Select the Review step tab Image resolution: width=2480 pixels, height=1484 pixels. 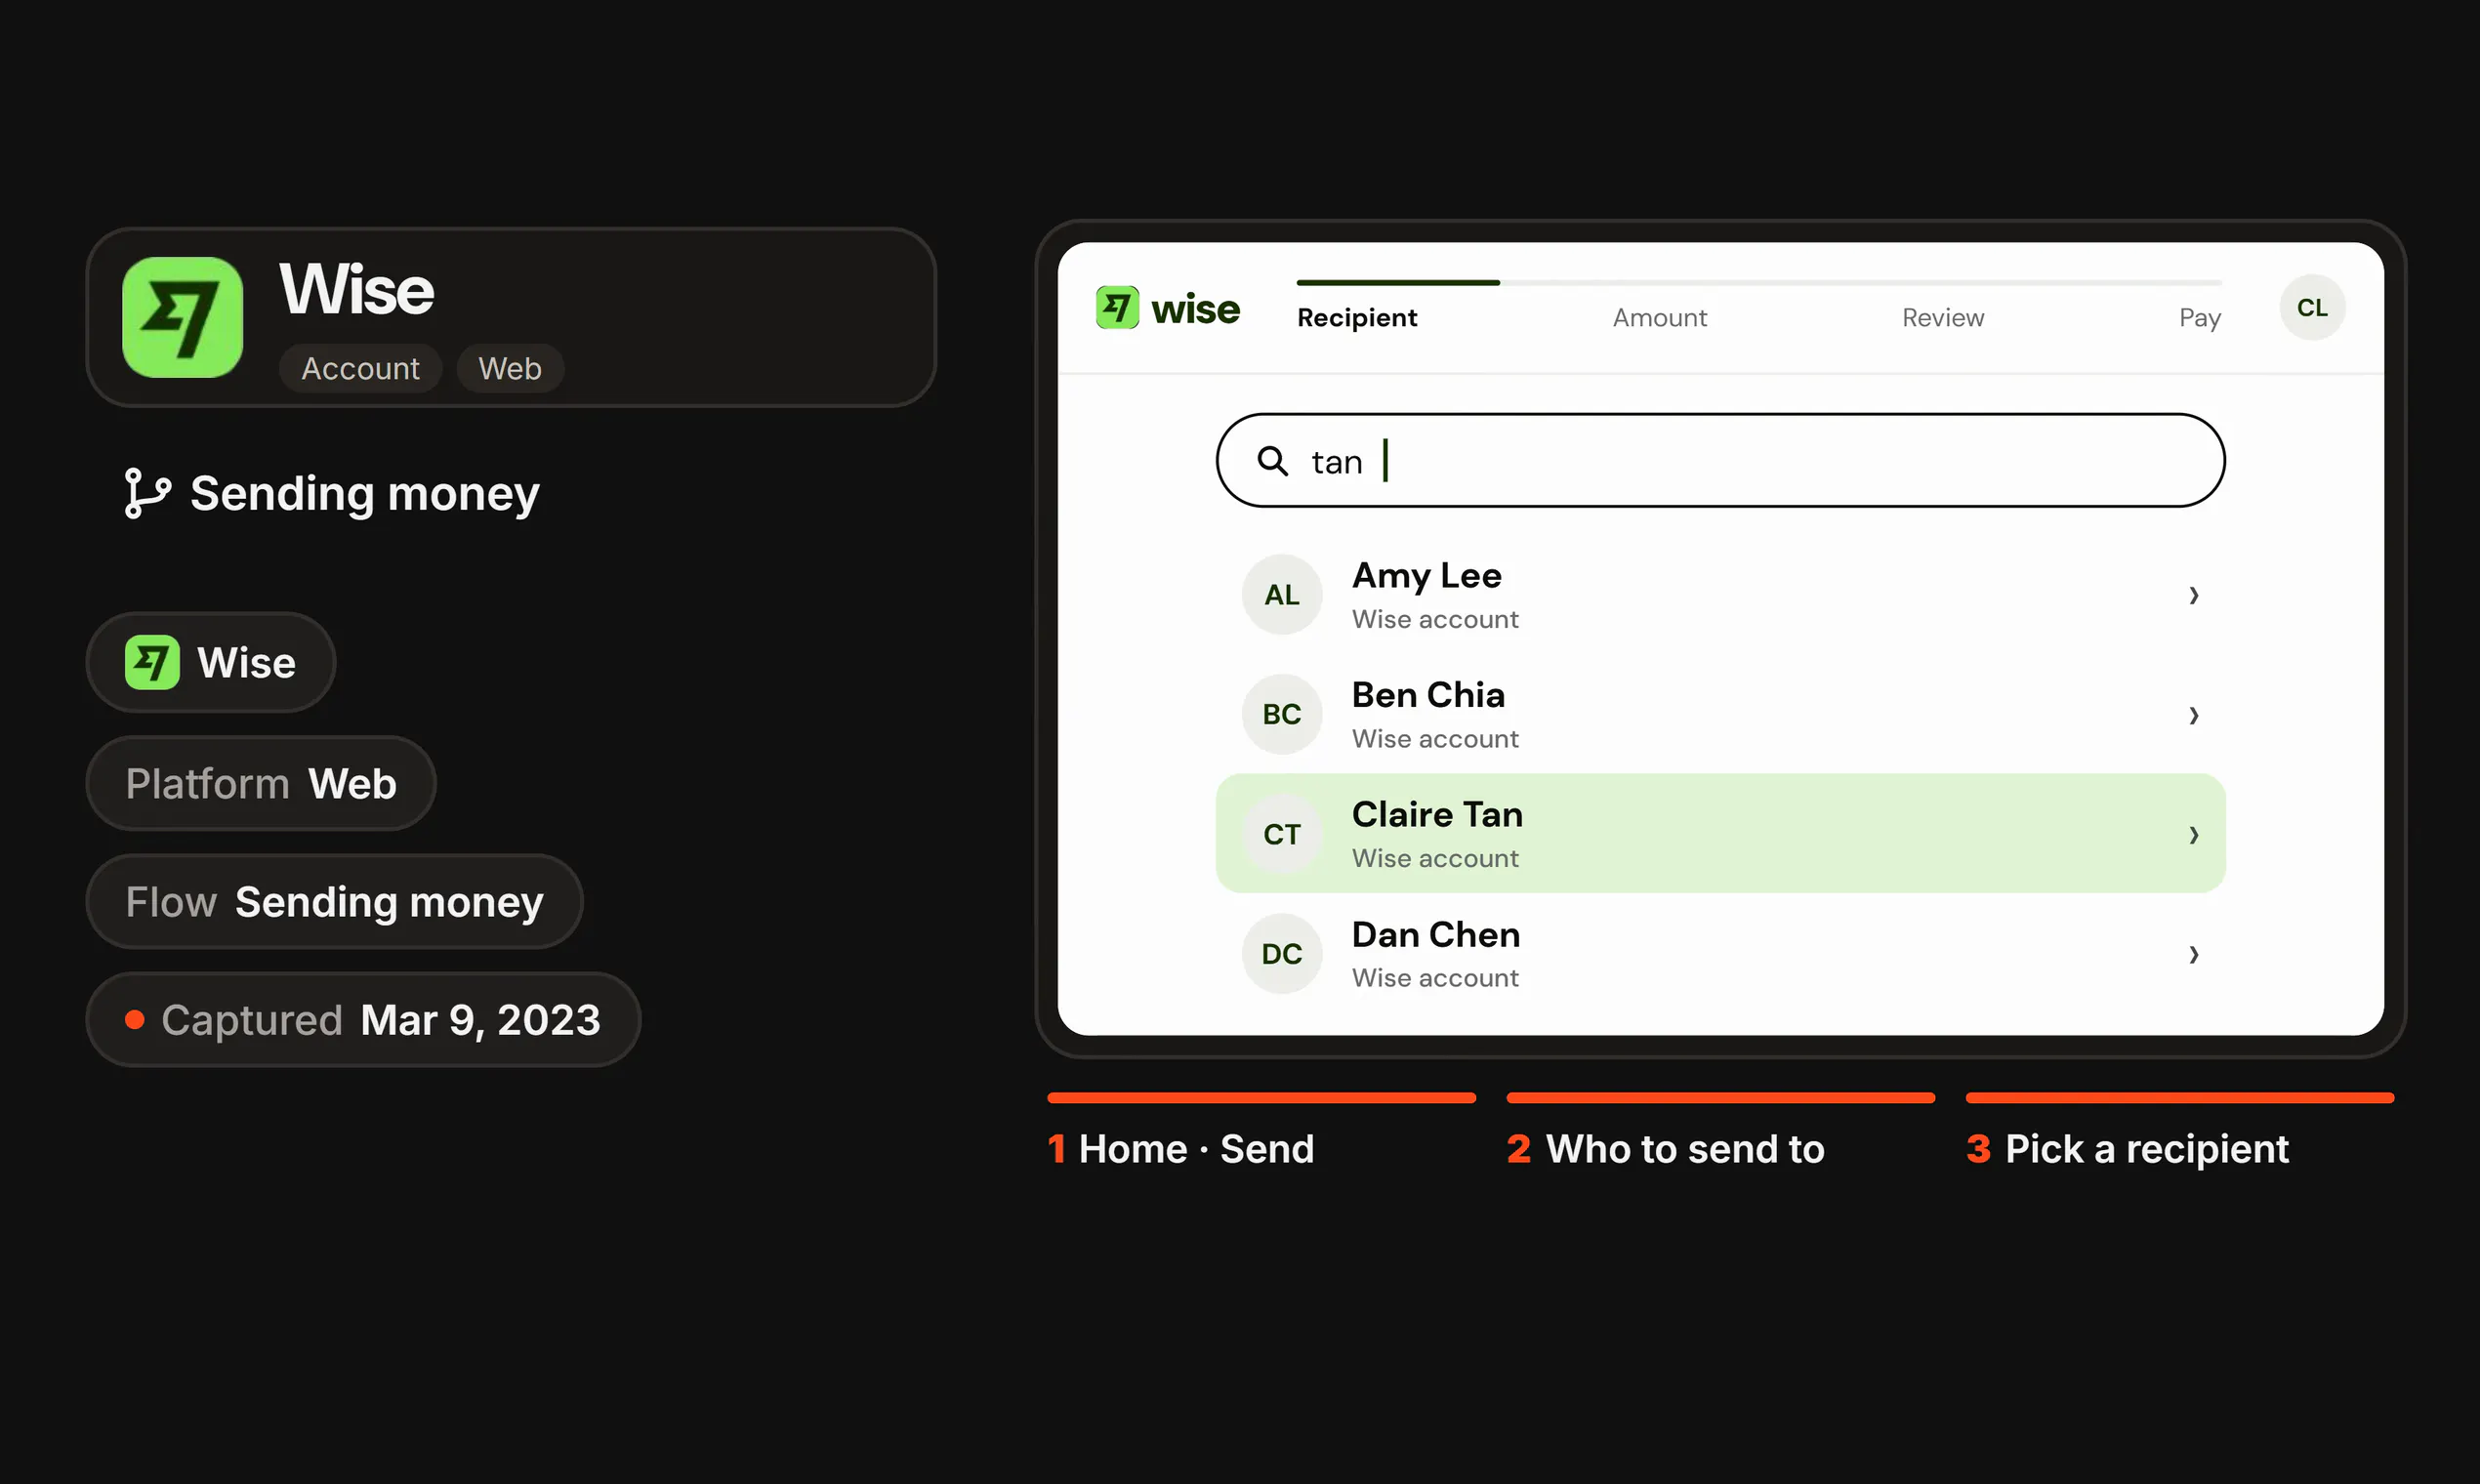[x=1942, y=318]
